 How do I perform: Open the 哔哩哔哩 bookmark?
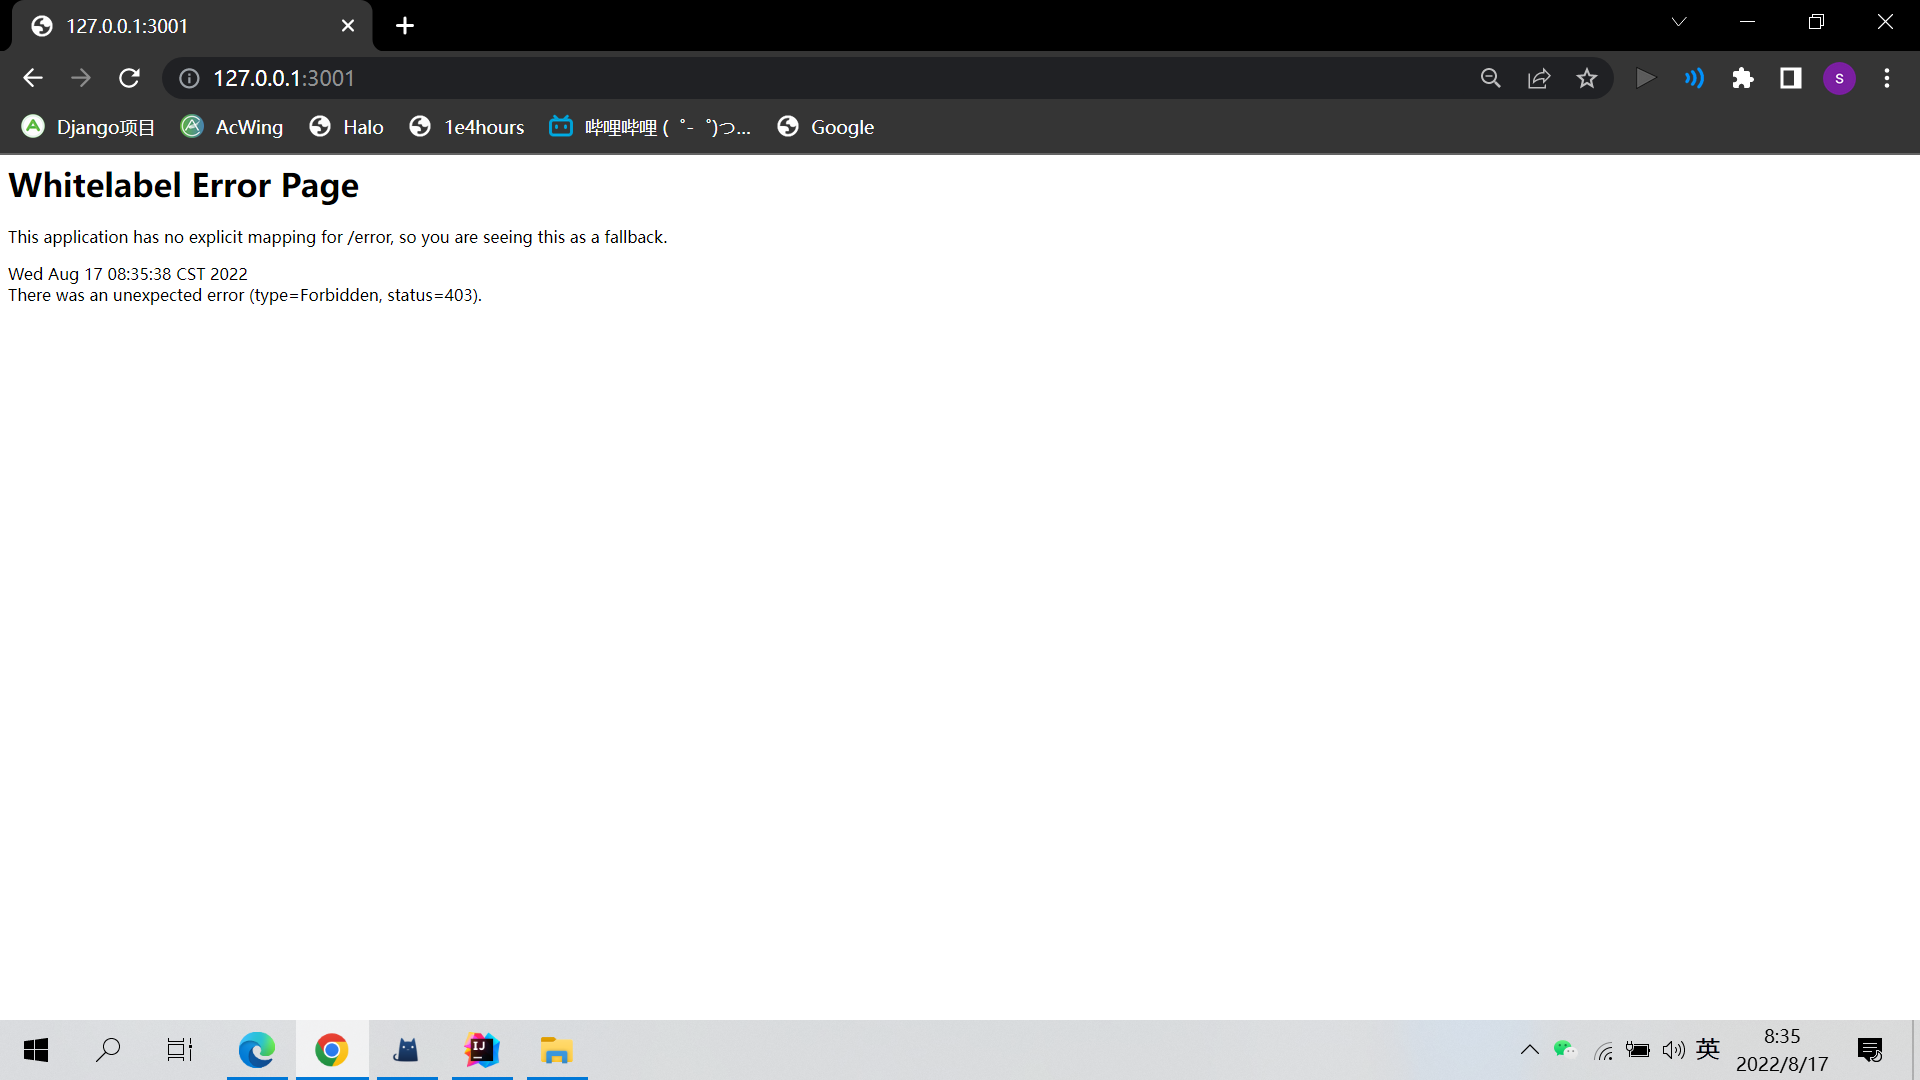pyautogui.click(x=650, y=127)
